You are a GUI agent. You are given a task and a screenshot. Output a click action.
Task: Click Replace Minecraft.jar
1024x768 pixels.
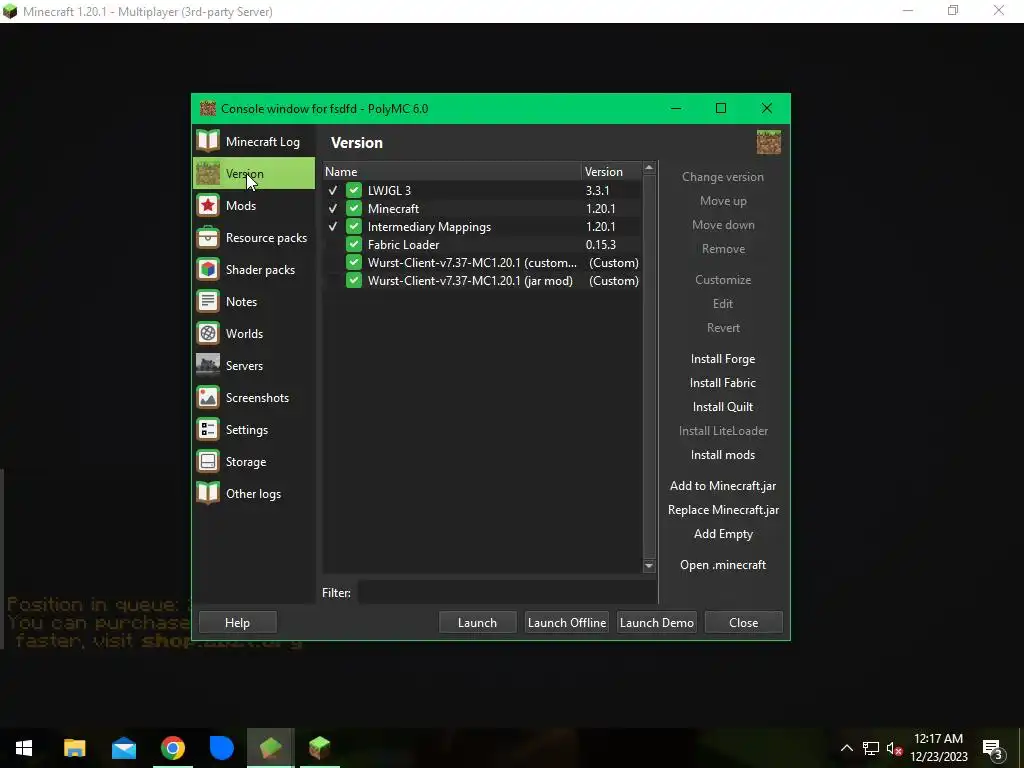coord(723,509)
